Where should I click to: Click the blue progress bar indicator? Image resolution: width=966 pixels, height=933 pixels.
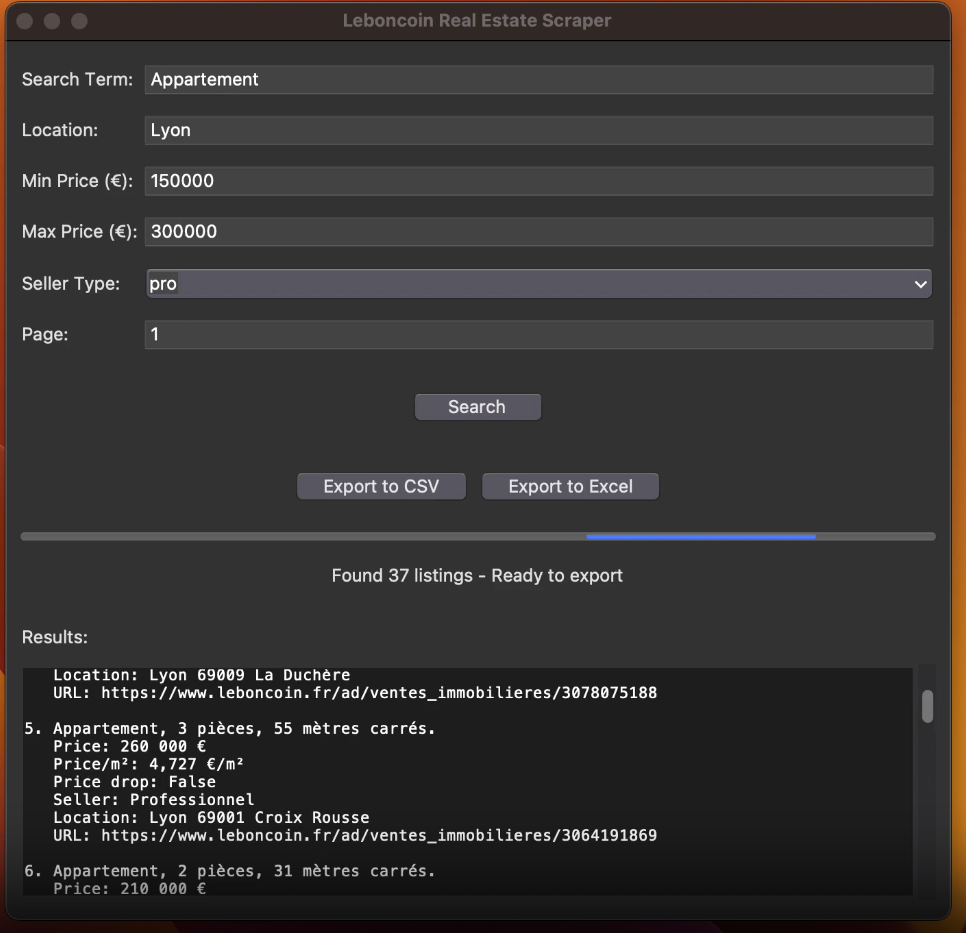click(x=700, y=537)
